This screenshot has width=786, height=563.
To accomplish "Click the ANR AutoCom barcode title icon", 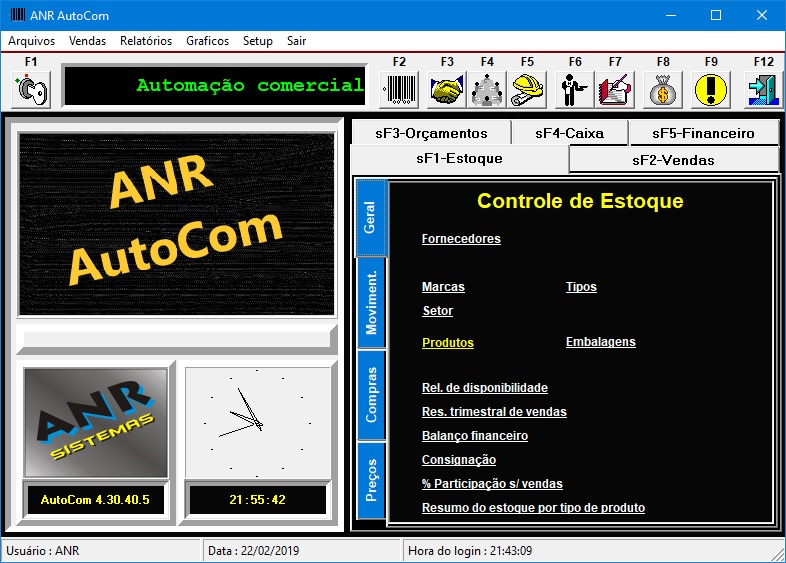I will [18, 15].
